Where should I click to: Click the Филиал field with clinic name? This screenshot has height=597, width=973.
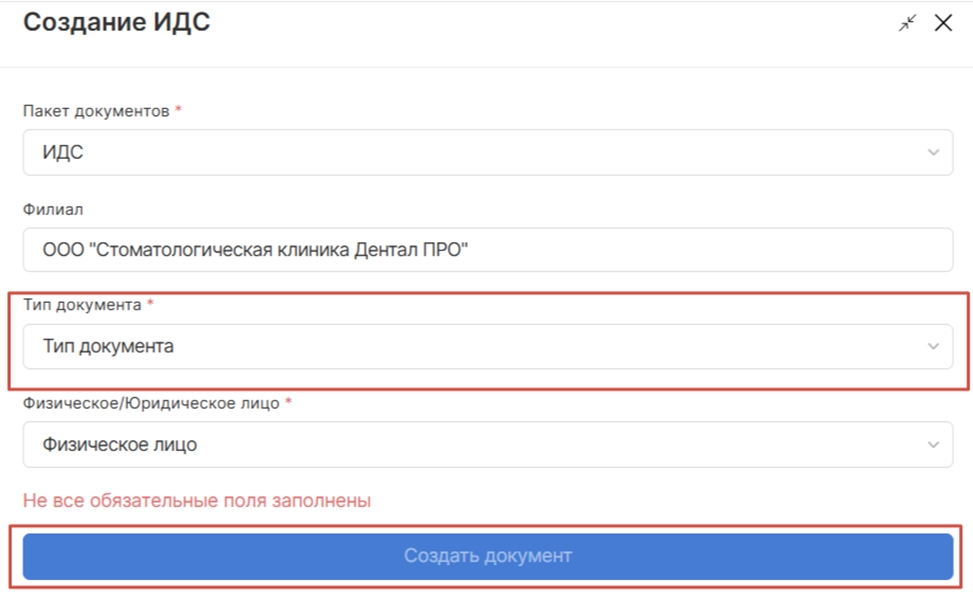coord(487,250)
